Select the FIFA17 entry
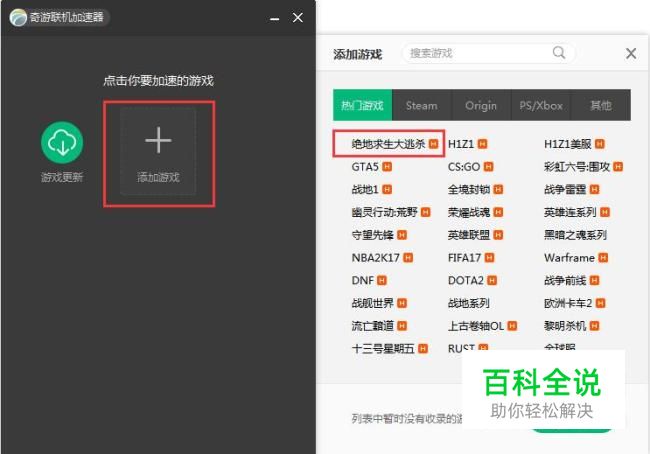Viewport: 650px width, 454px height. 465,258
